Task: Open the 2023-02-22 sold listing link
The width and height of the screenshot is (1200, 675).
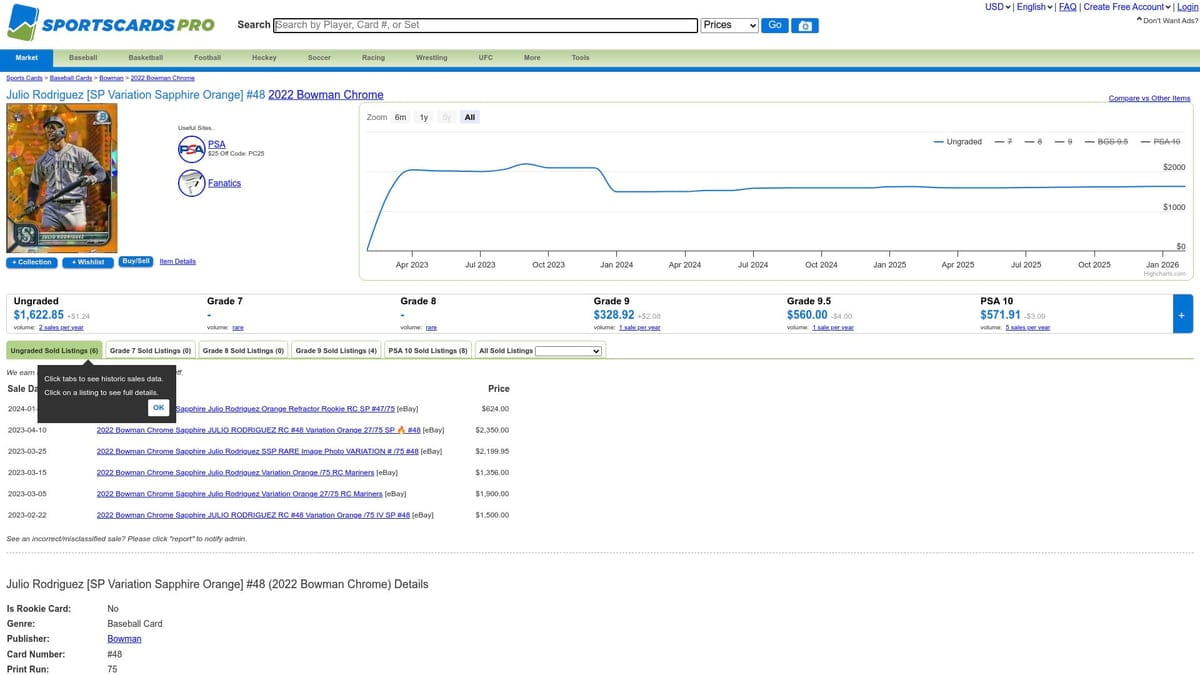Action: coord(253,515)
